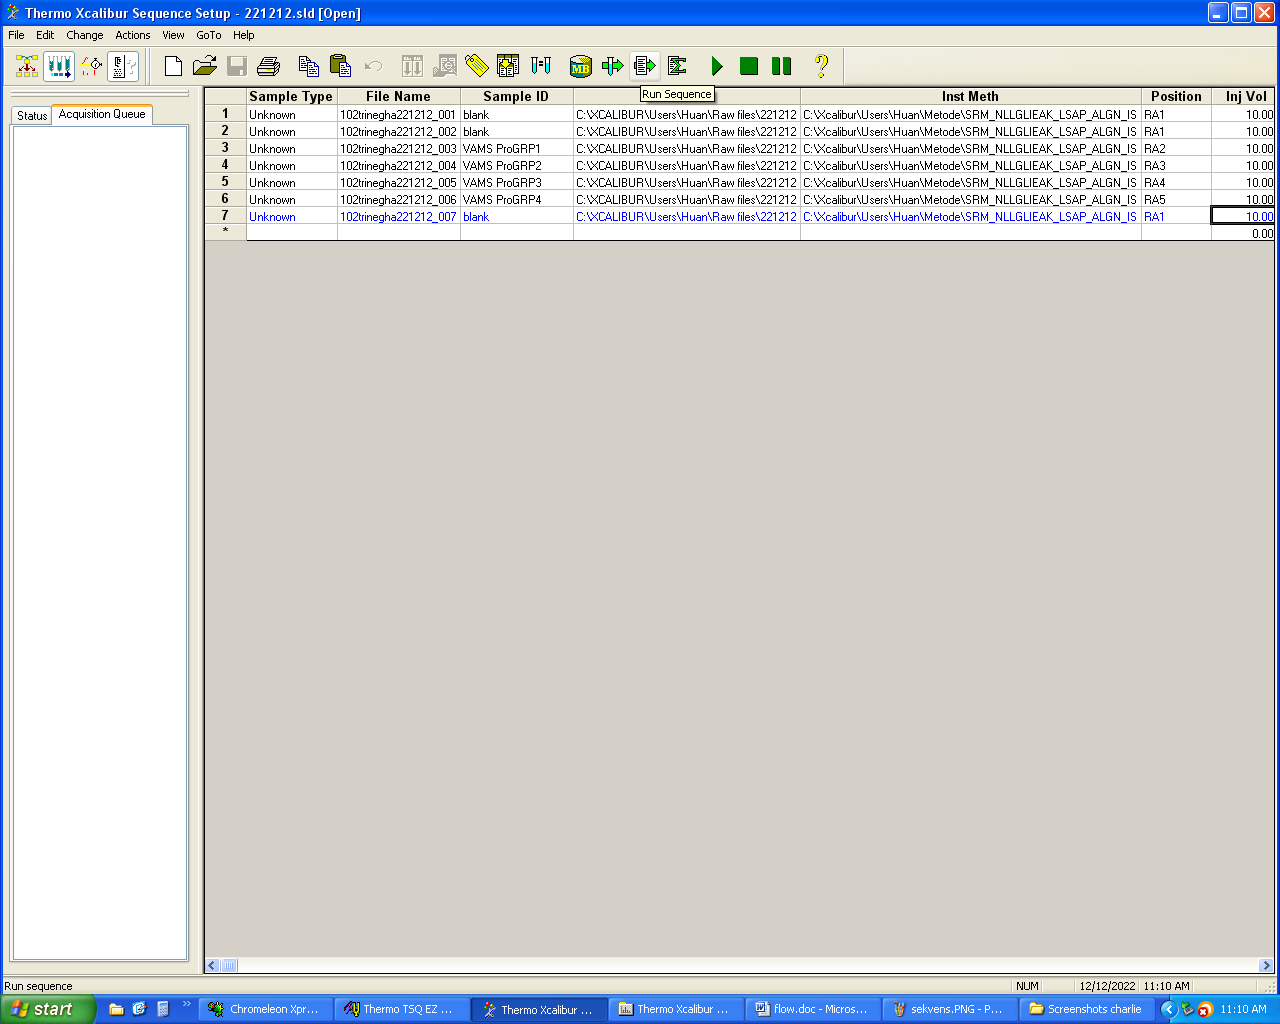Click the New sequence blank page icon
This screenshot has height=1024, width=1280.
[x=173, y=66]
